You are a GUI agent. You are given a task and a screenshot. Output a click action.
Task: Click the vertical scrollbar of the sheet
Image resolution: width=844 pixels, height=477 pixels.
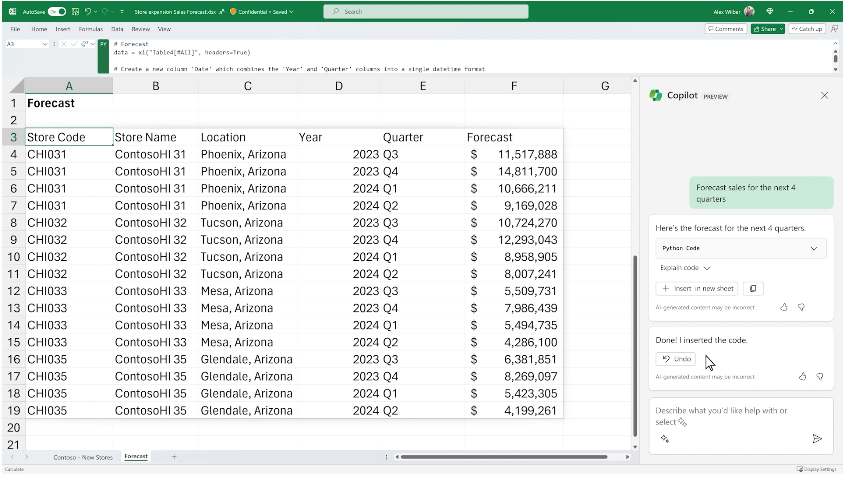[635, 345]
